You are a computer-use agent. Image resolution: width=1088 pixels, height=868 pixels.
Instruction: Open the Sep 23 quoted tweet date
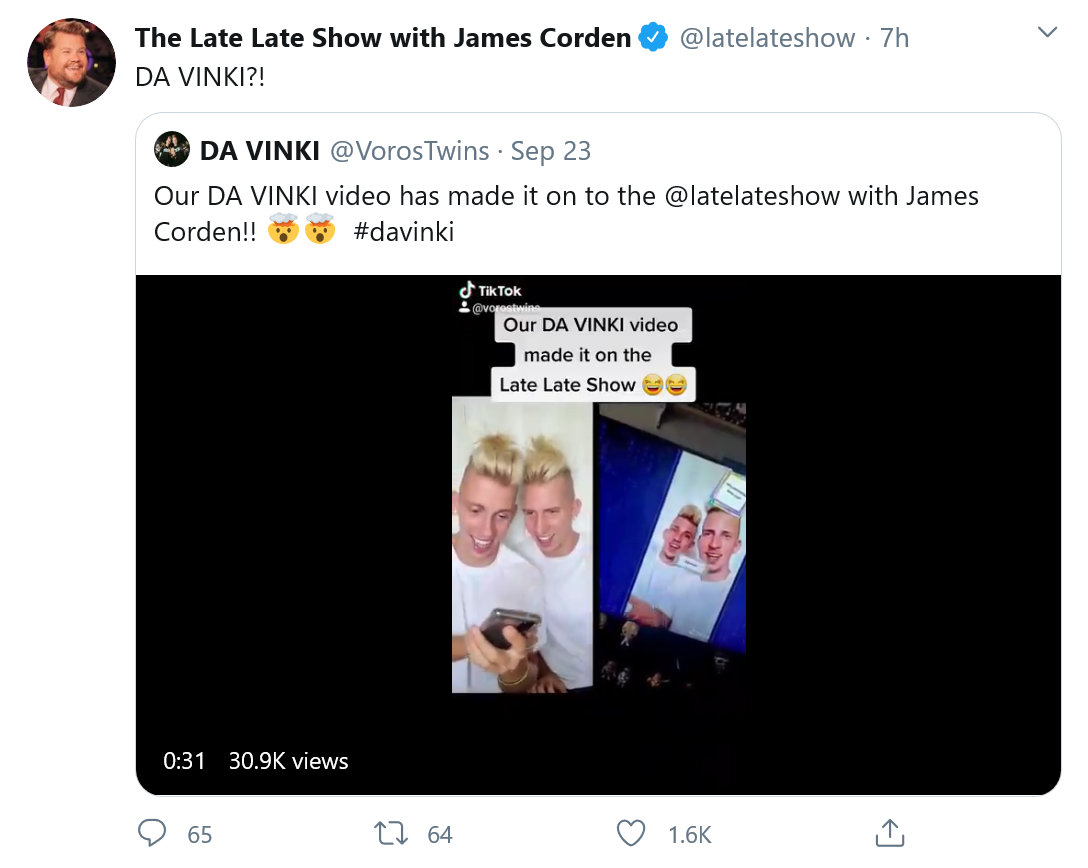tap(551, 151)
